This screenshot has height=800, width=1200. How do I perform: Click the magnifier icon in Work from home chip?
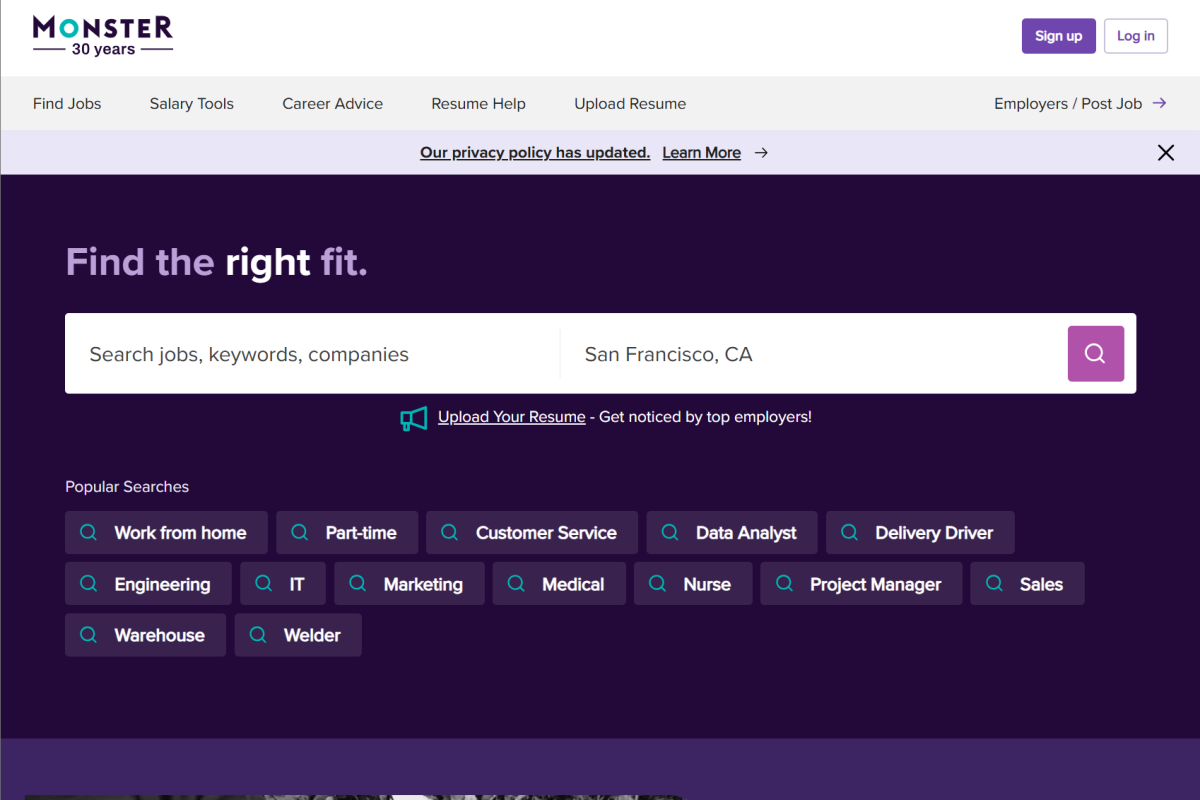coord(89,533)
